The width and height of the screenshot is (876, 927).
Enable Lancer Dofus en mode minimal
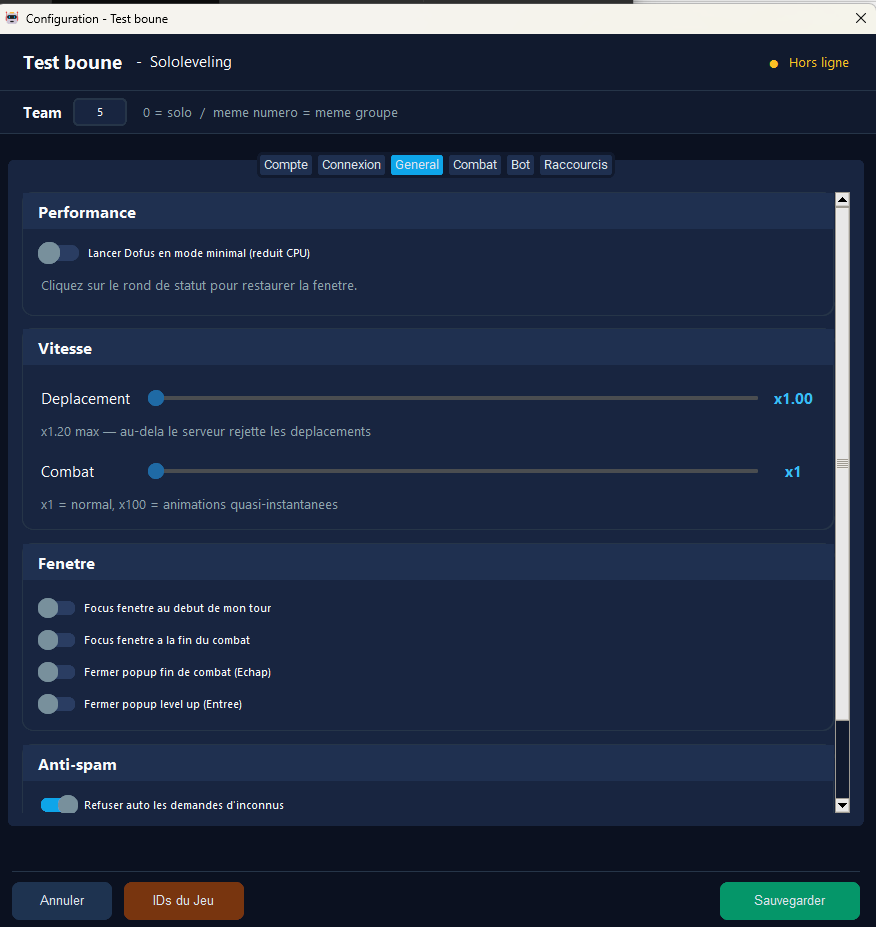pyautogui.click(x=57, y=252)
